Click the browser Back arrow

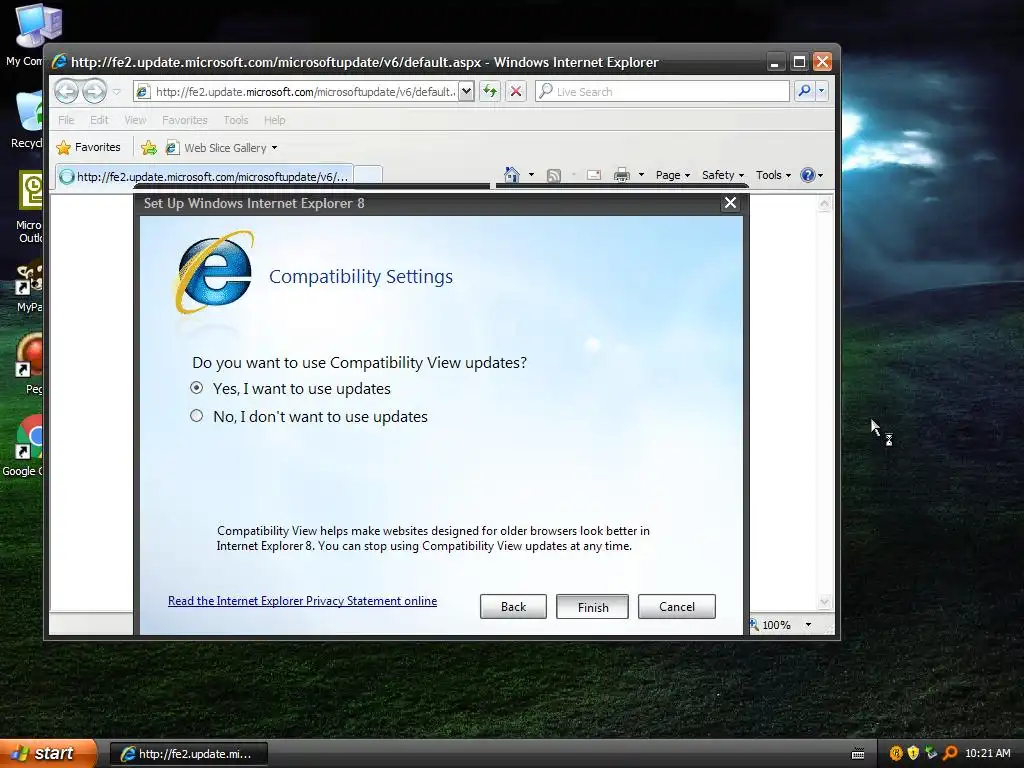(x=67, y=91)
